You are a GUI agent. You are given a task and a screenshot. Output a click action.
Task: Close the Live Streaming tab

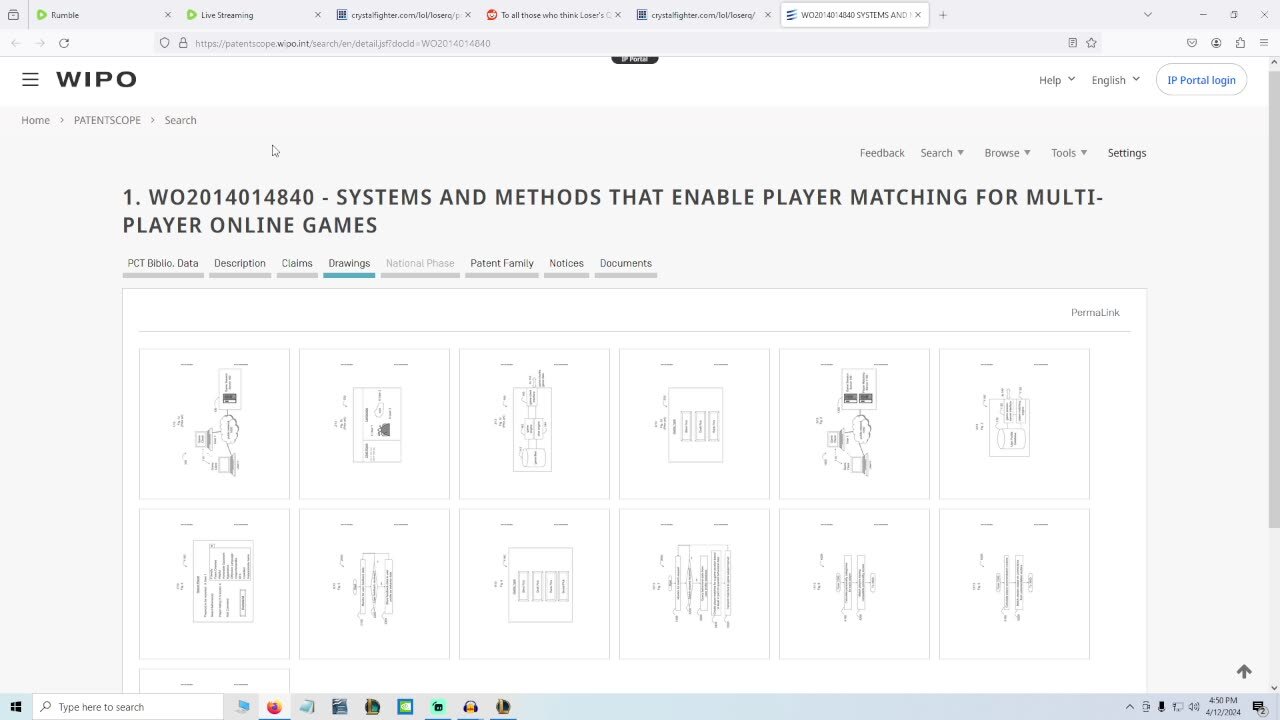tap(318, 15)
